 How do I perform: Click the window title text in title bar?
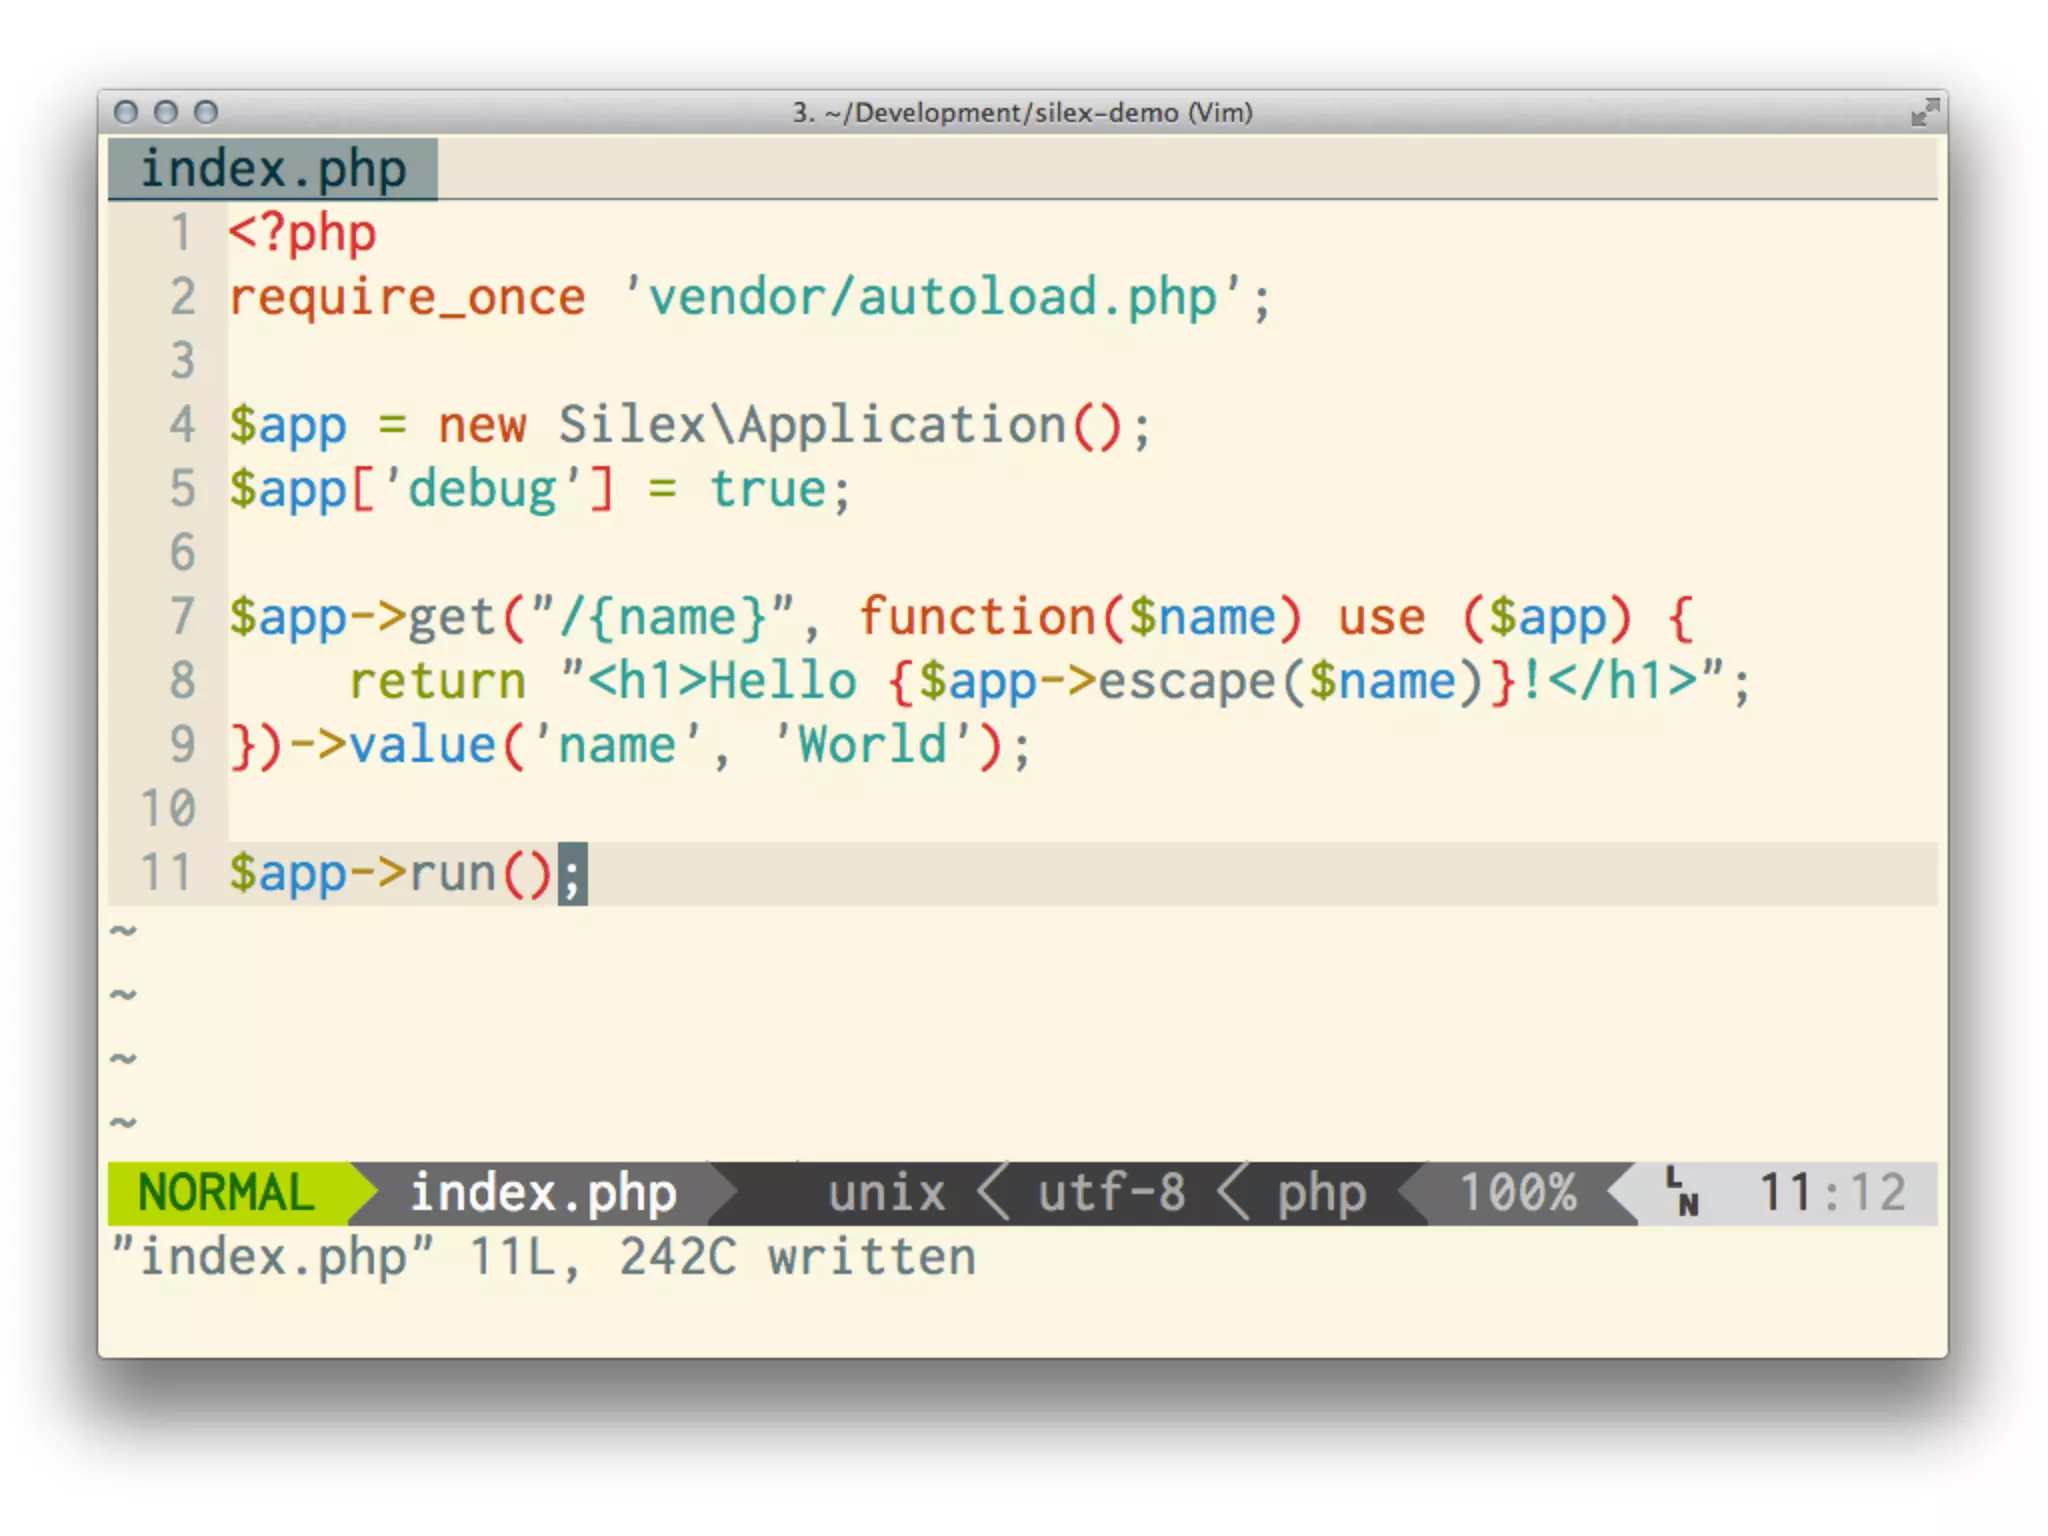click(1022, 112)
